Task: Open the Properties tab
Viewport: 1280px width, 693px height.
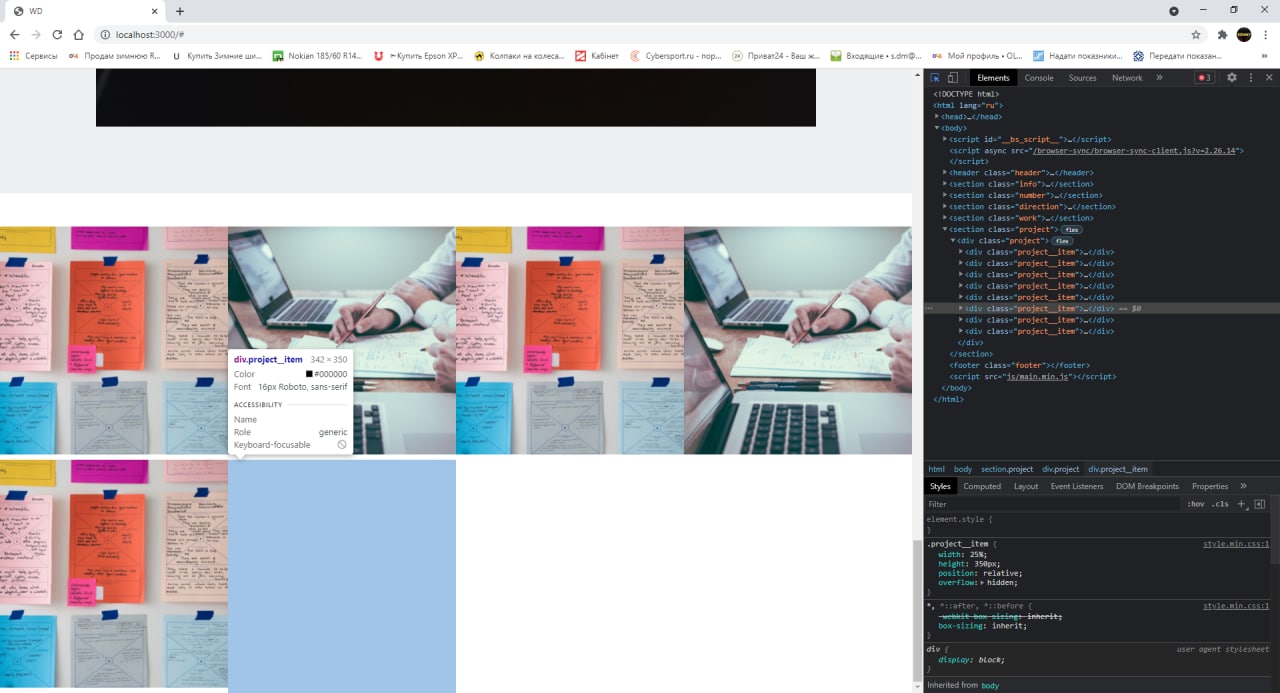Action: (1210, 486)
